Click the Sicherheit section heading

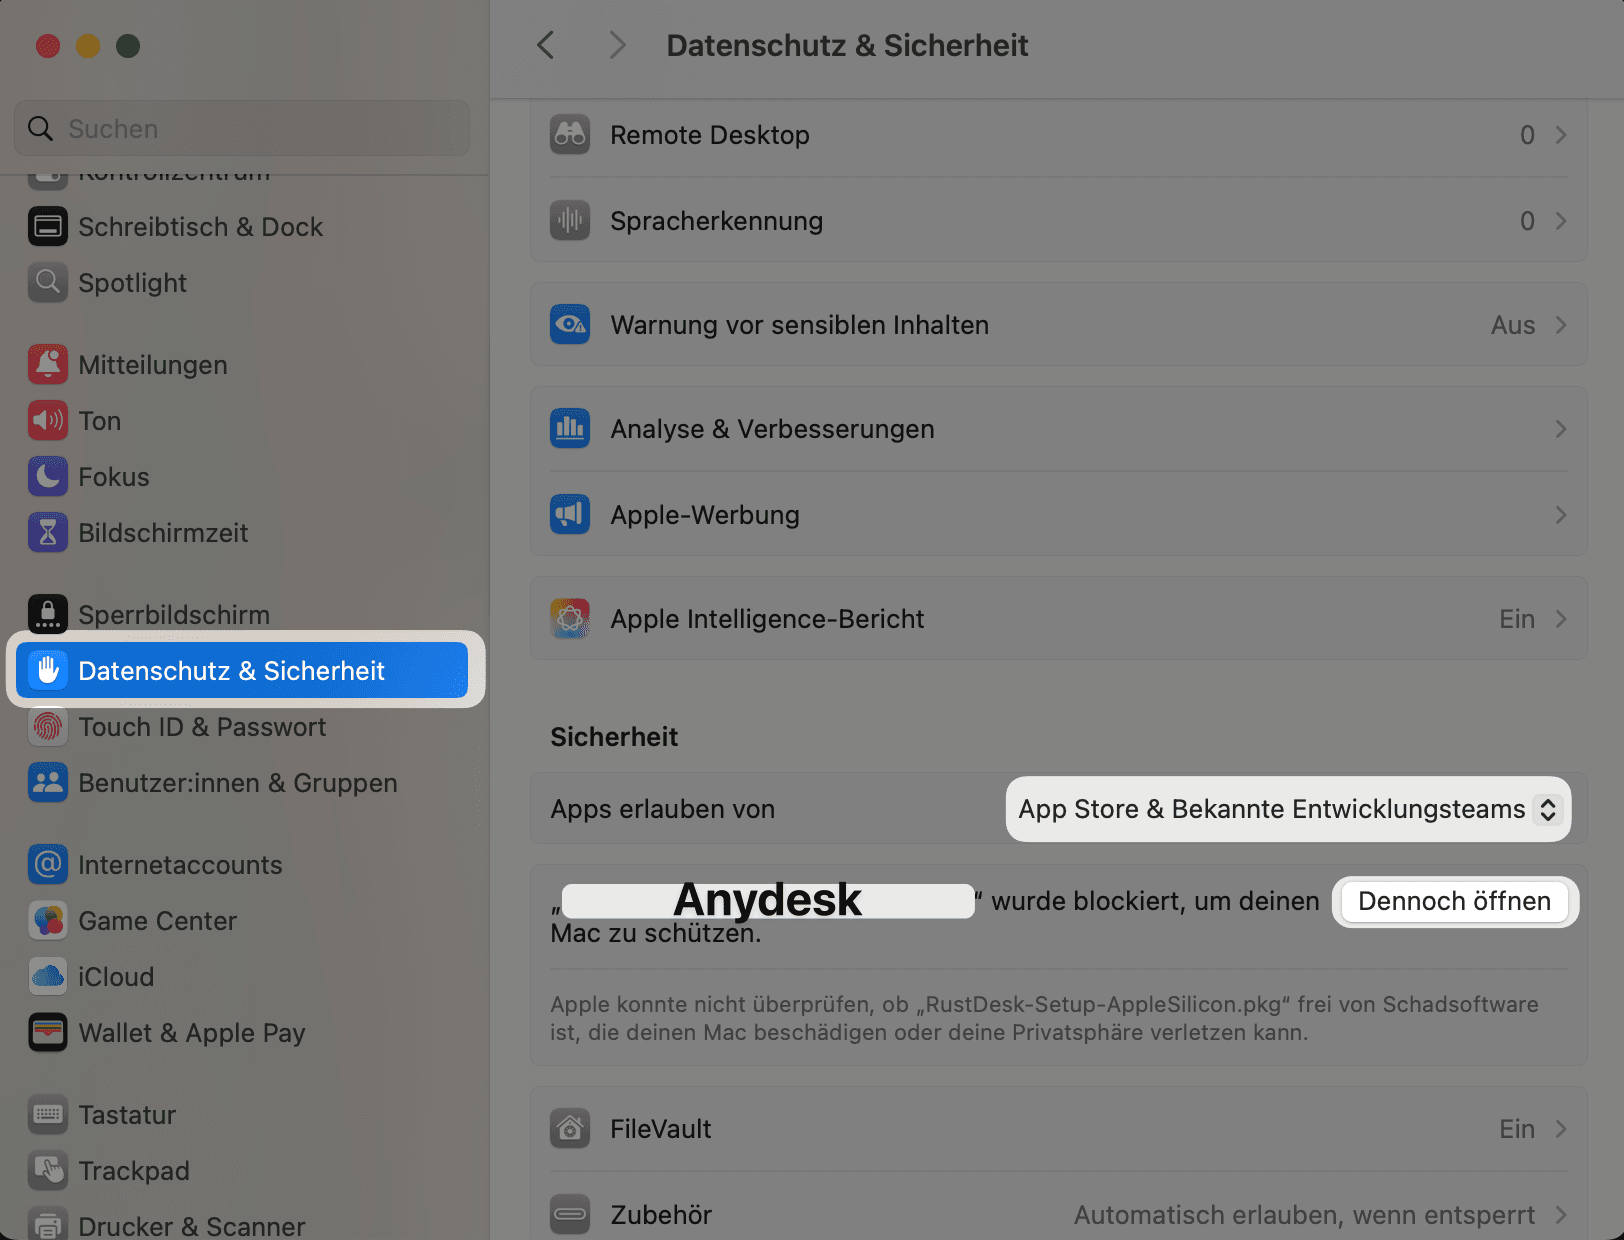(x=614, y=737)
